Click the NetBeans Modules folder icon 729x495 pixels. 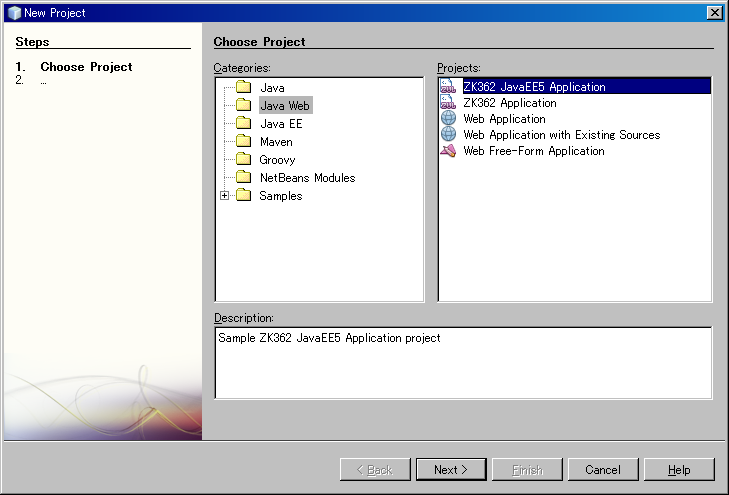244,177
